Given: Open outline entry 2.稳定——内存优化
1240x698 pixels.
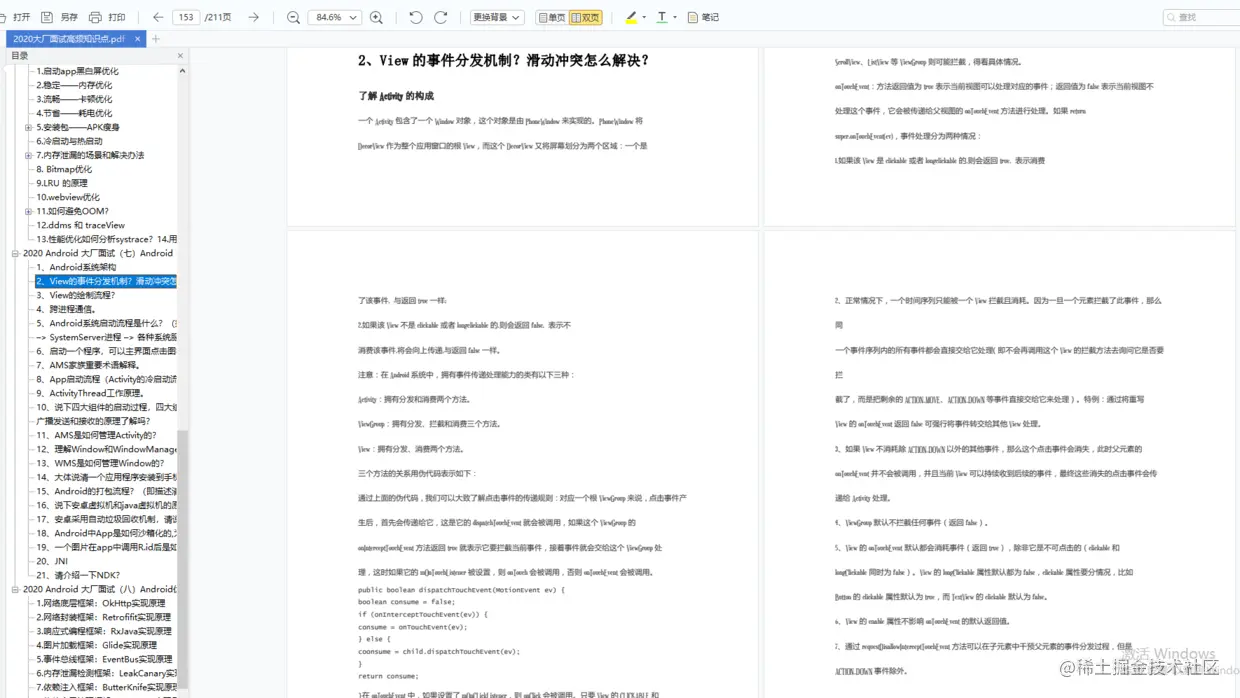Looking at the screenshot, I should click(74, 85).
